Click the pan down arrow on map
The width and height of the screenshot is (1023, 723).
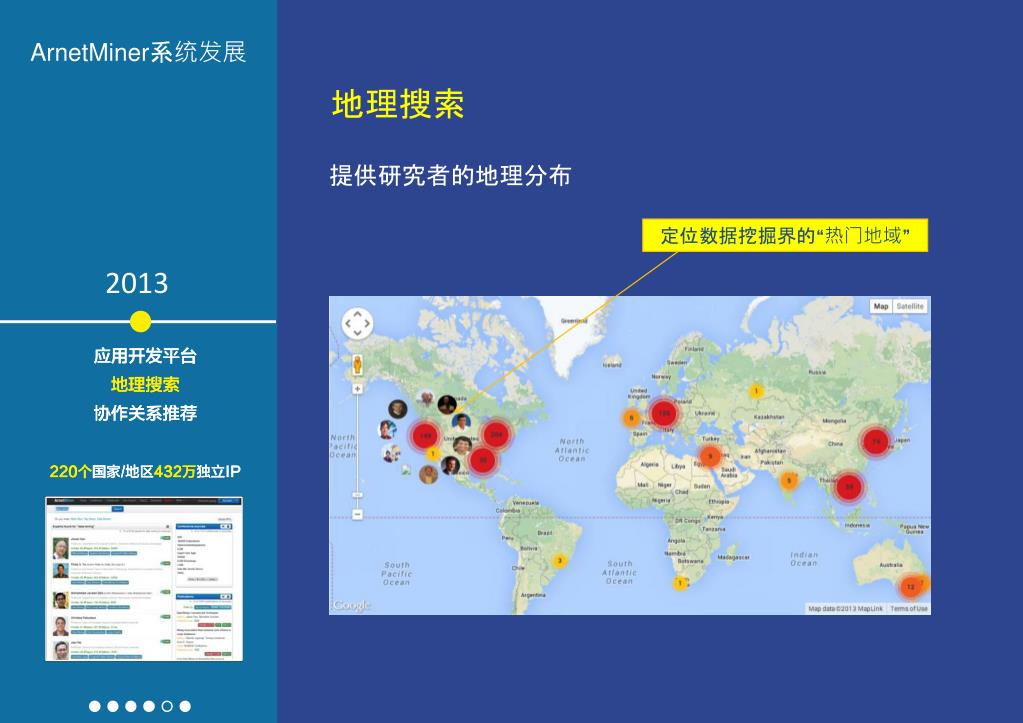358,333
